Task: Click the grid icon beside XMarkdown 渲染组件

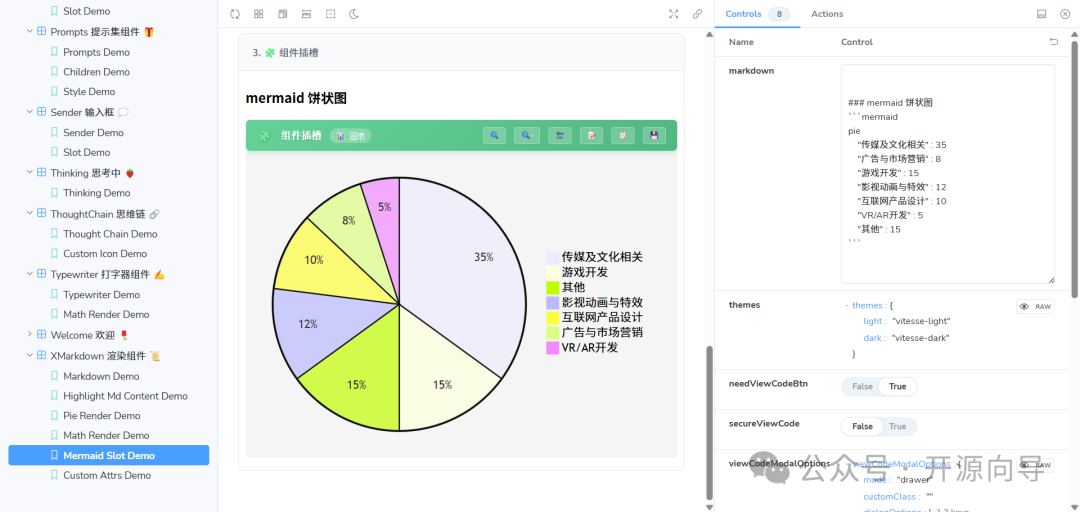Action: coord(41,356)
